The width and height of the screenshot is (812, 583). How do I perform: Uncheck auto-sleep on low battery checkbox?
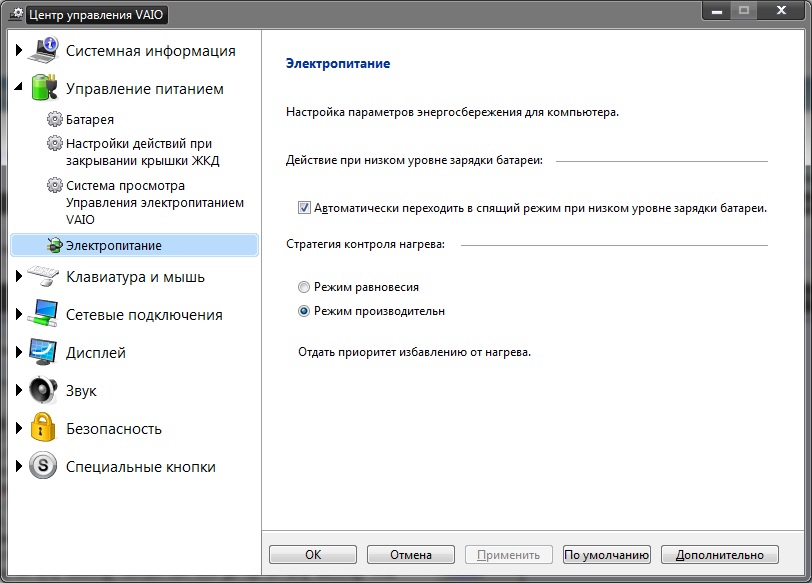[x=304, y=208]
